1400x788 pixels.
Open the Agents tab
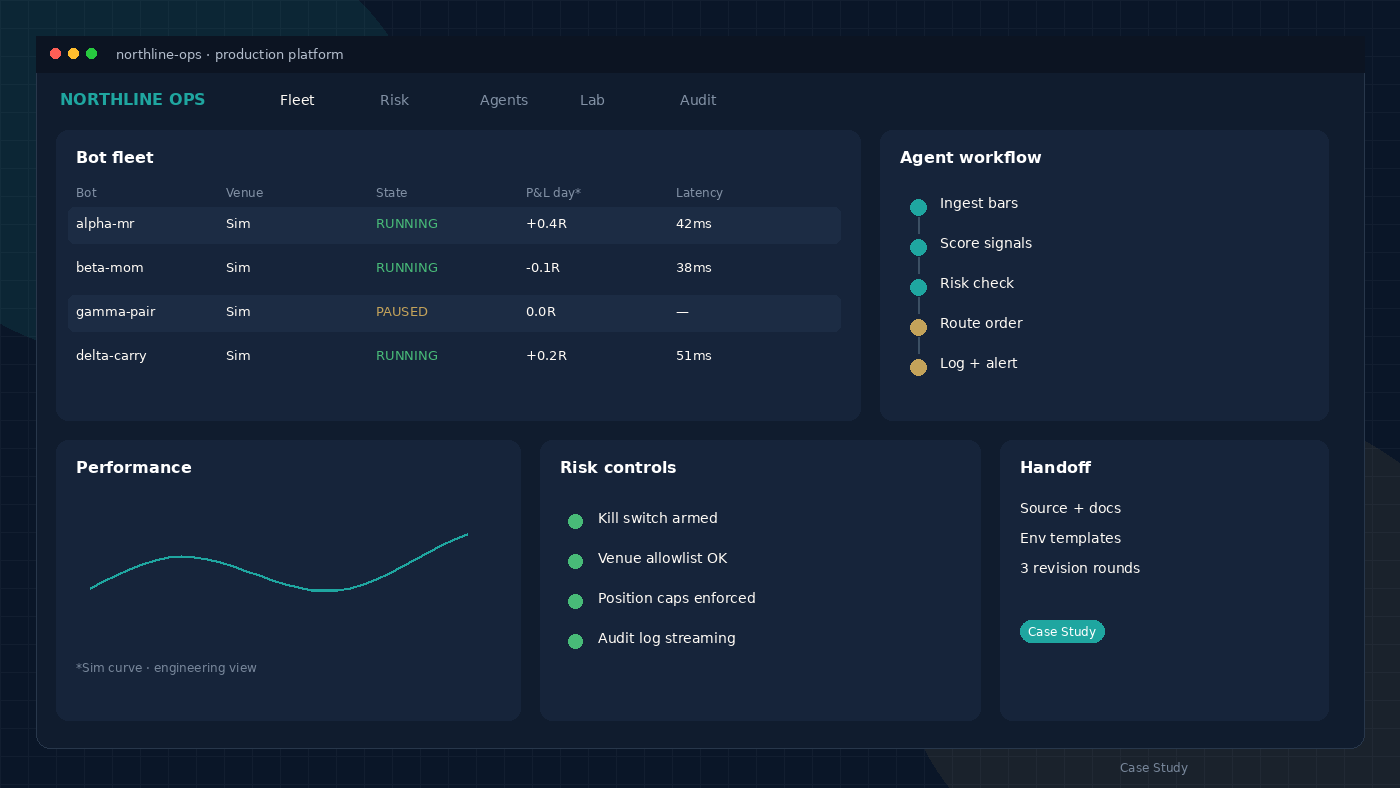pyautogui.click(x=504, y=100)
